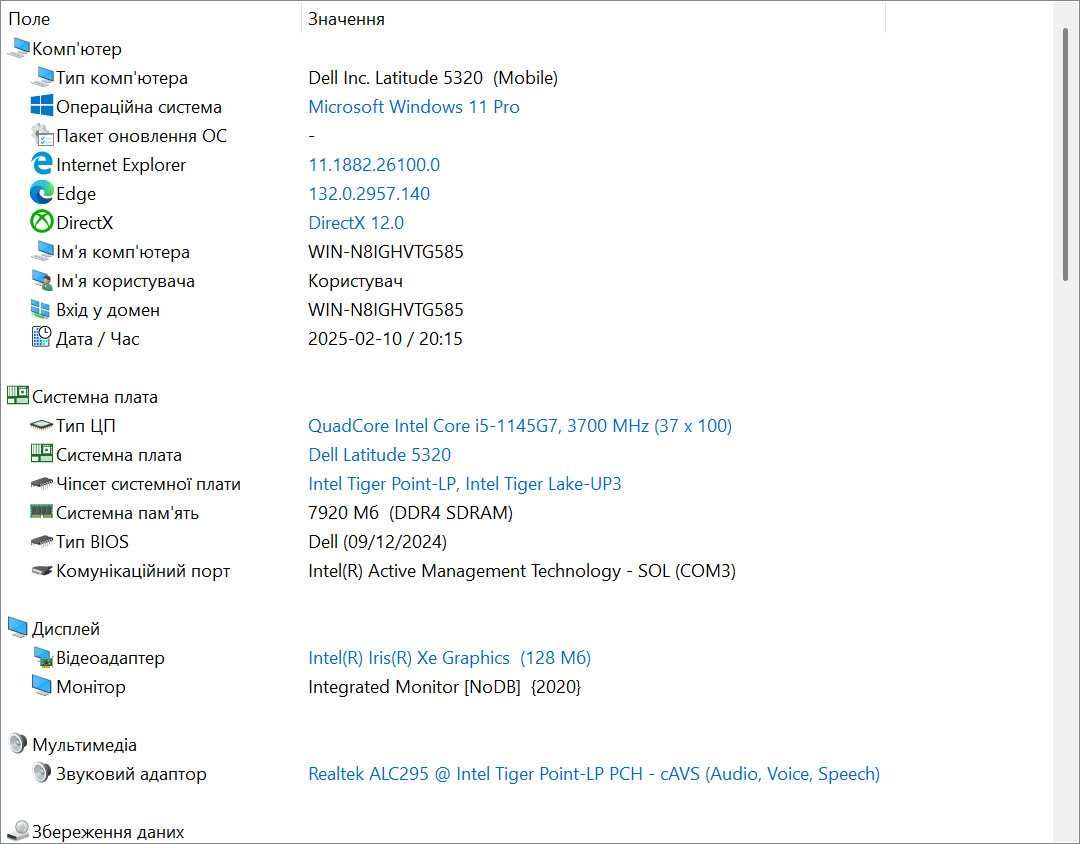Open the QuadCore Intel Core i5-1145G7 link

[520, 426]
